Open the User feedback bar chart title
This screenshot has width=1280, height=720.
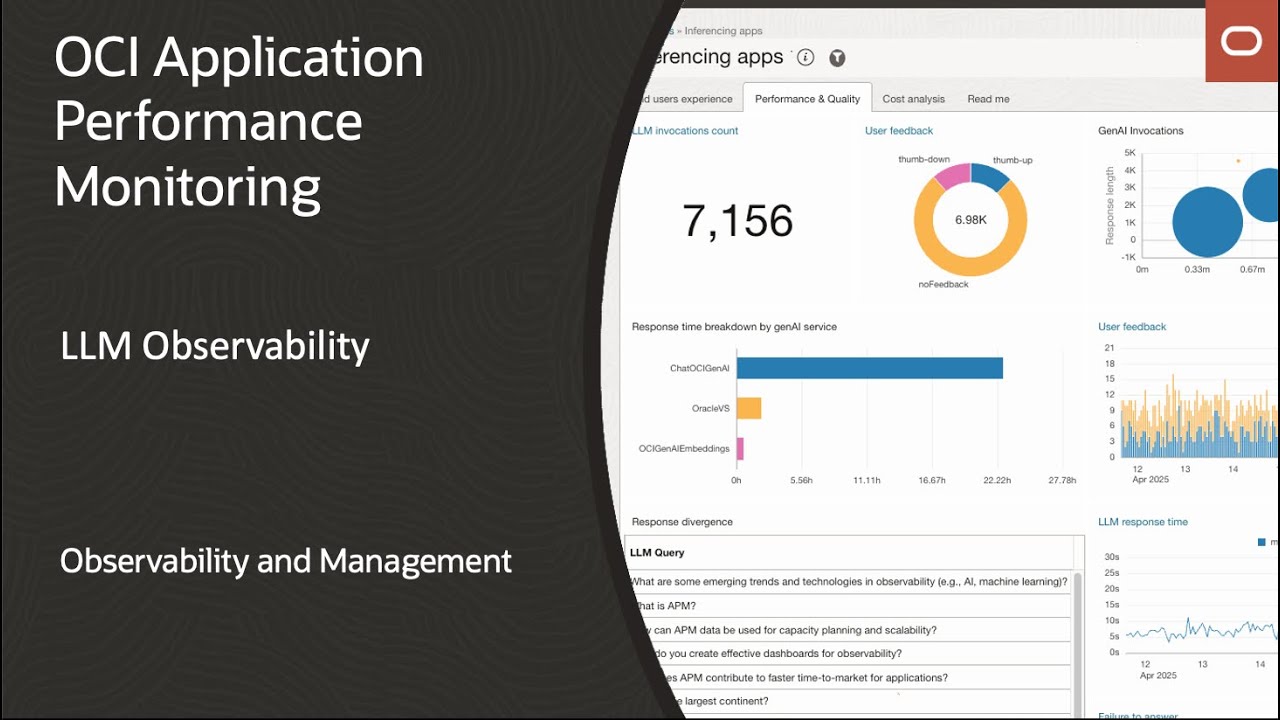click(1132, 327)
